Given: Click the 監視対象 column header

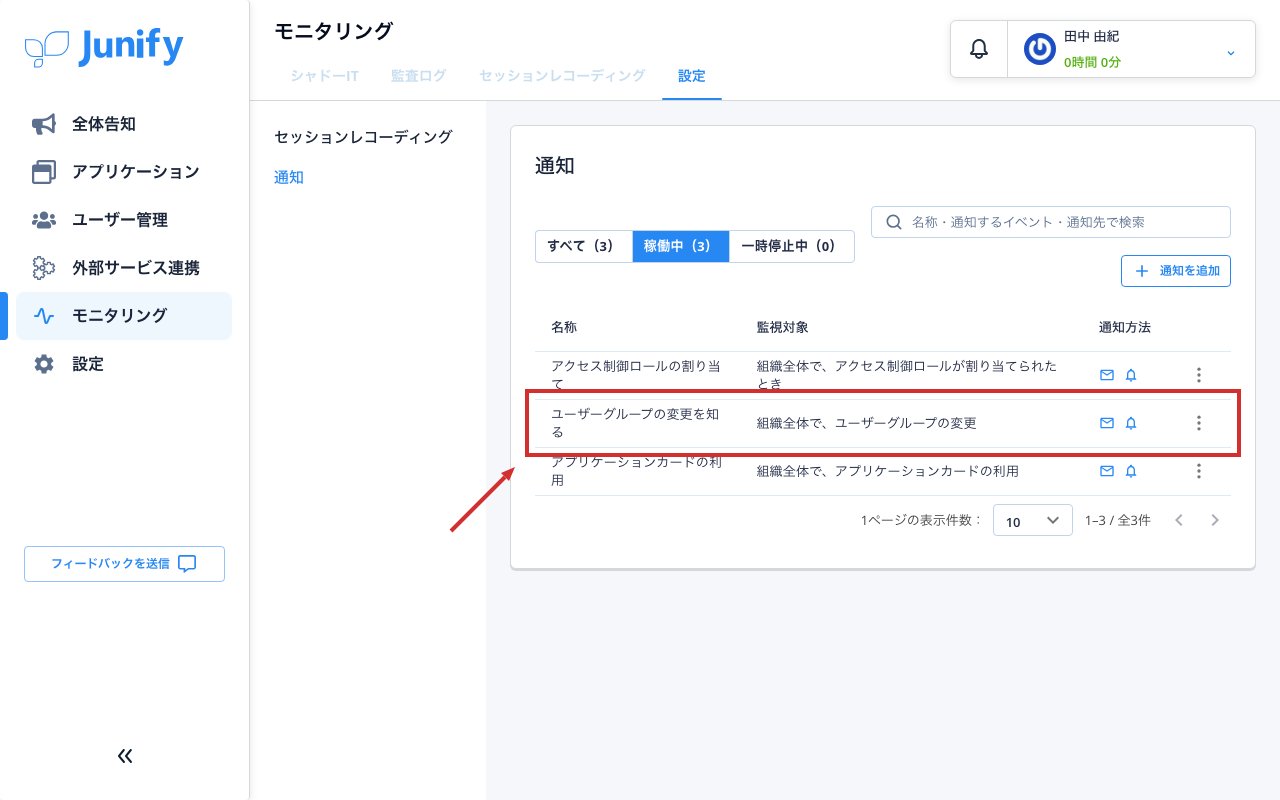Looking at the screenshot, I should [x=783, y=327].
